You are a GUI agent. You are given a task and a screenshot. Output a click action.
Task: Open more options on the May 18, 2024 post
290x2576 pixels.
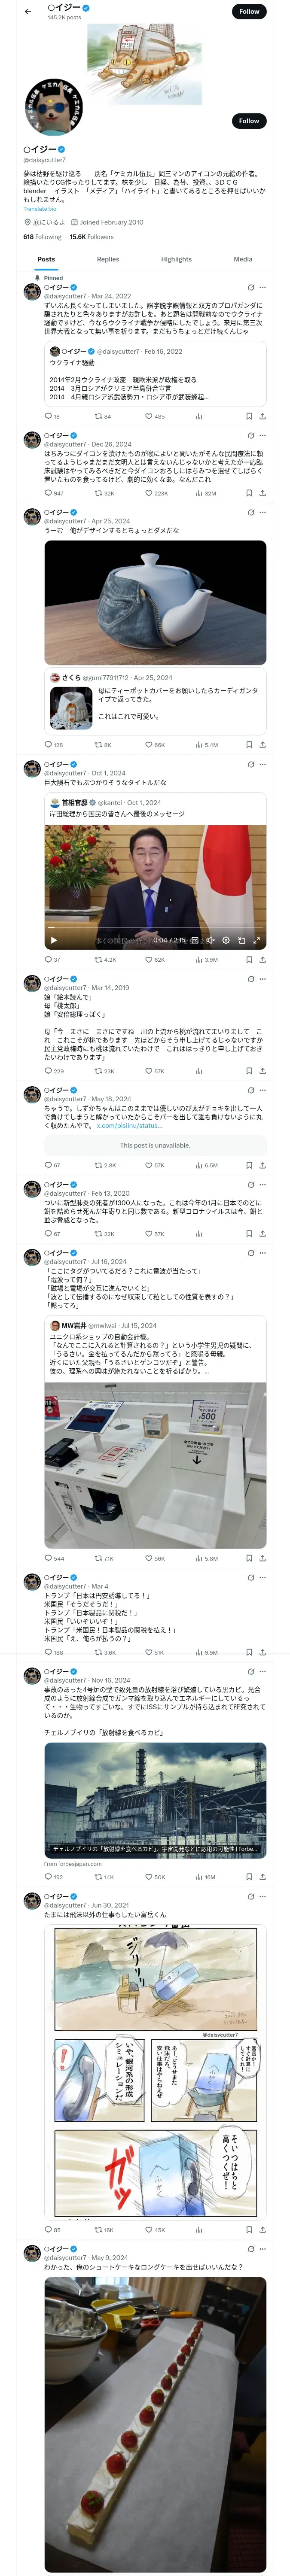click(262, 1090)
